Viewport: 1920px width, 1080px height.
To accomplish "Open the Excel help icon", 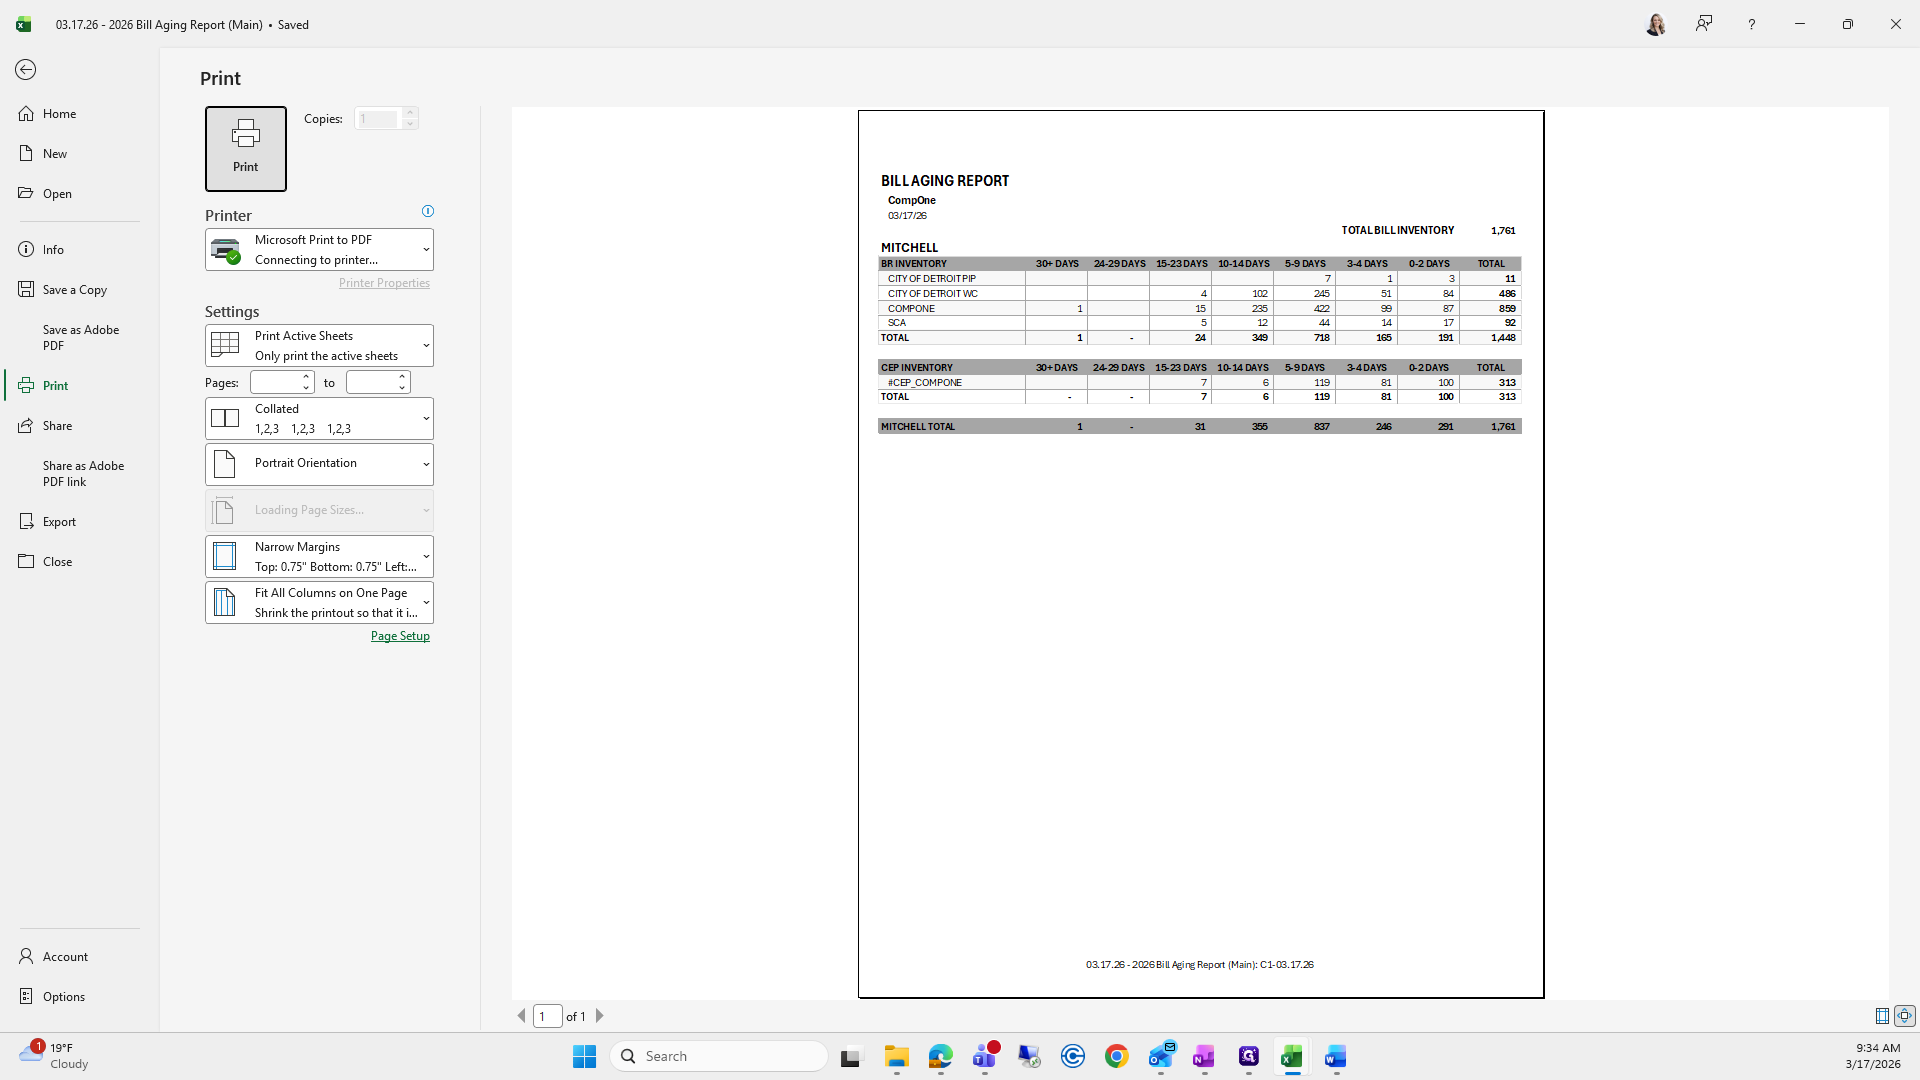I will click(1751, 24).
